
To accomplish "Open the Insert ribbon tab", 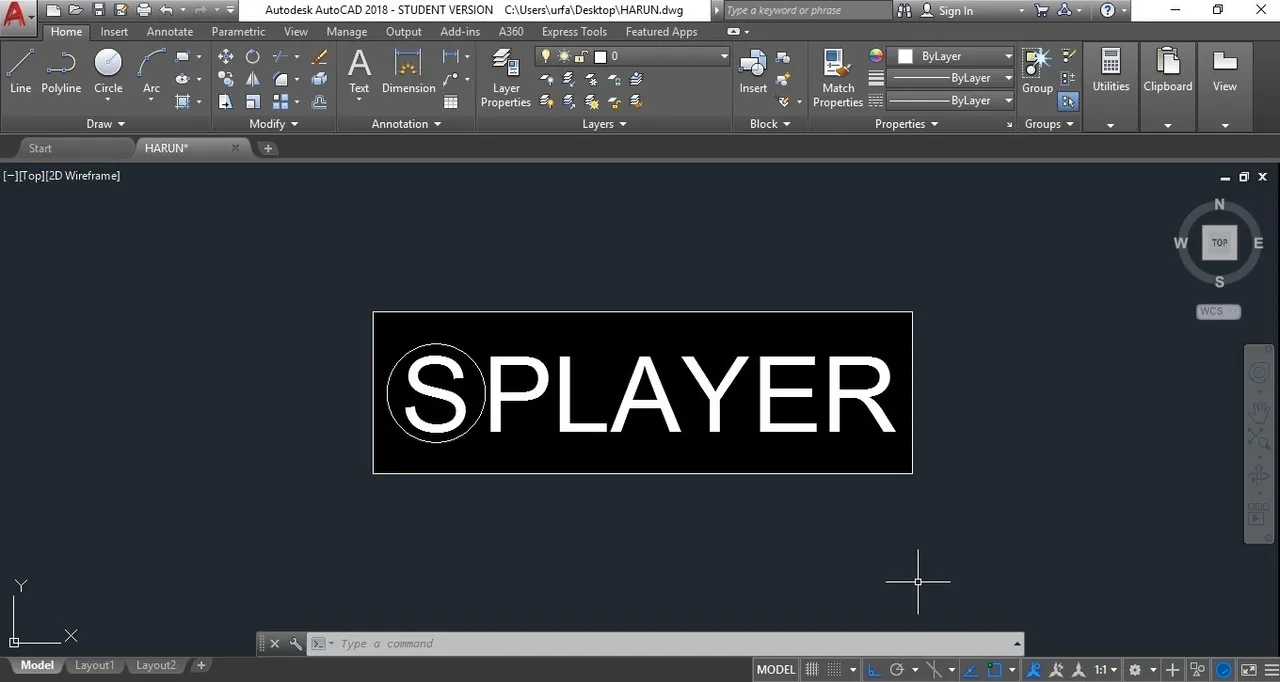I will (x=114, y=32).
